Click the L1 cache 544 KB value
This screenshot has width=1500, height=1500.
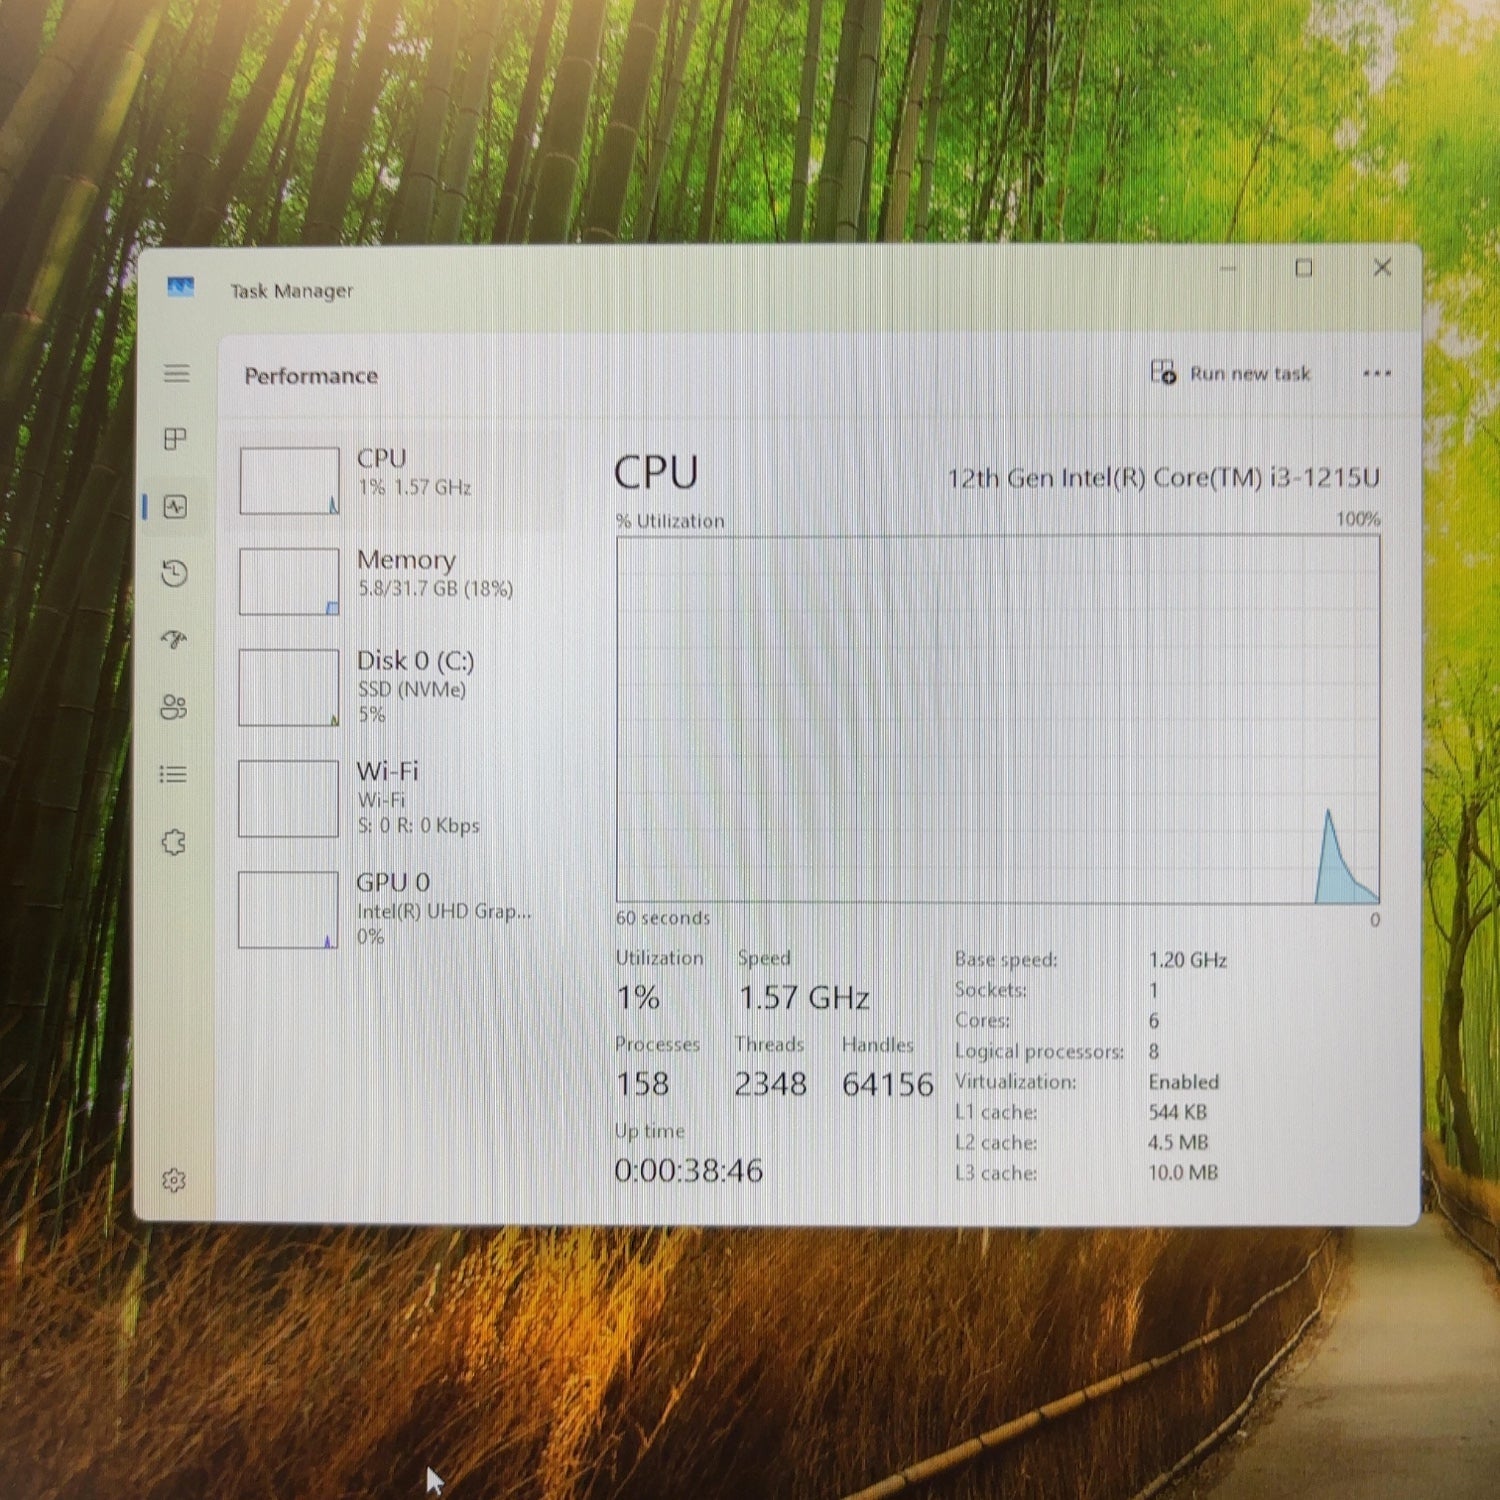[1177, 1112]
